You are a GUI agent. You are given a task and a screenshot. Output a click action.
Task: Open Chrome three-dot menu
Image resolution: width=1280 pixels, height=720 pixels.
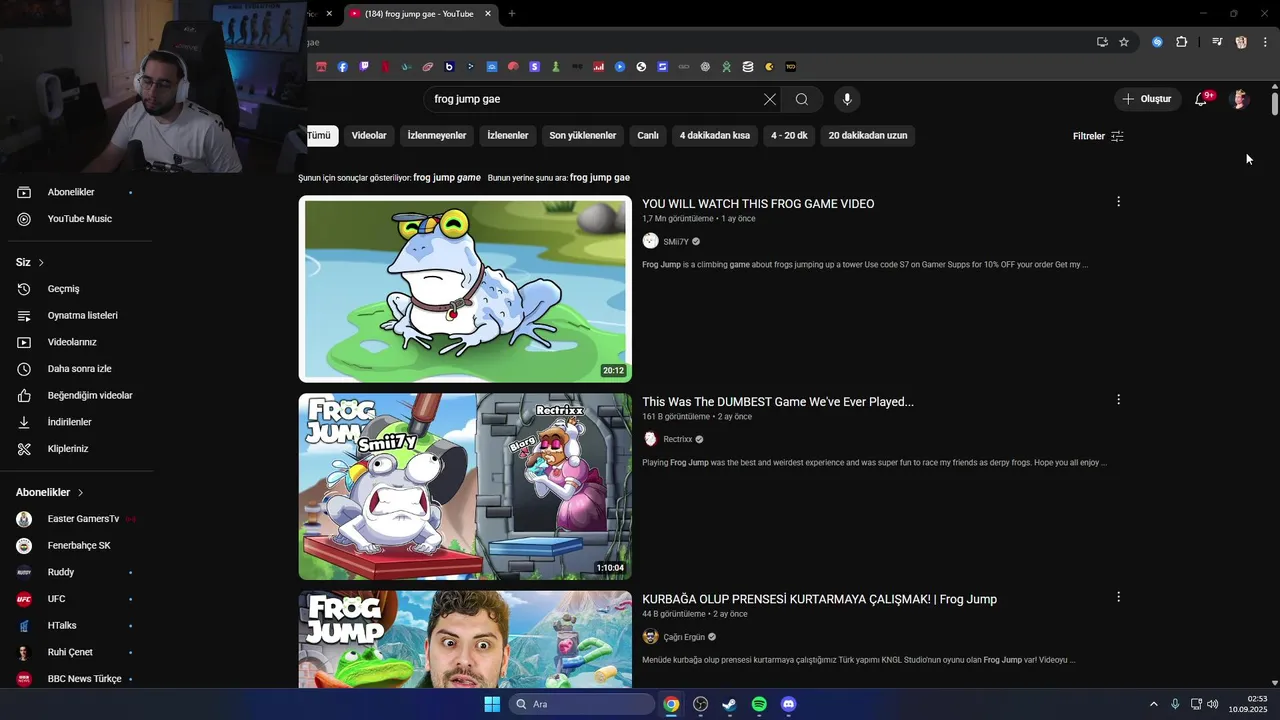point(1265,42)
